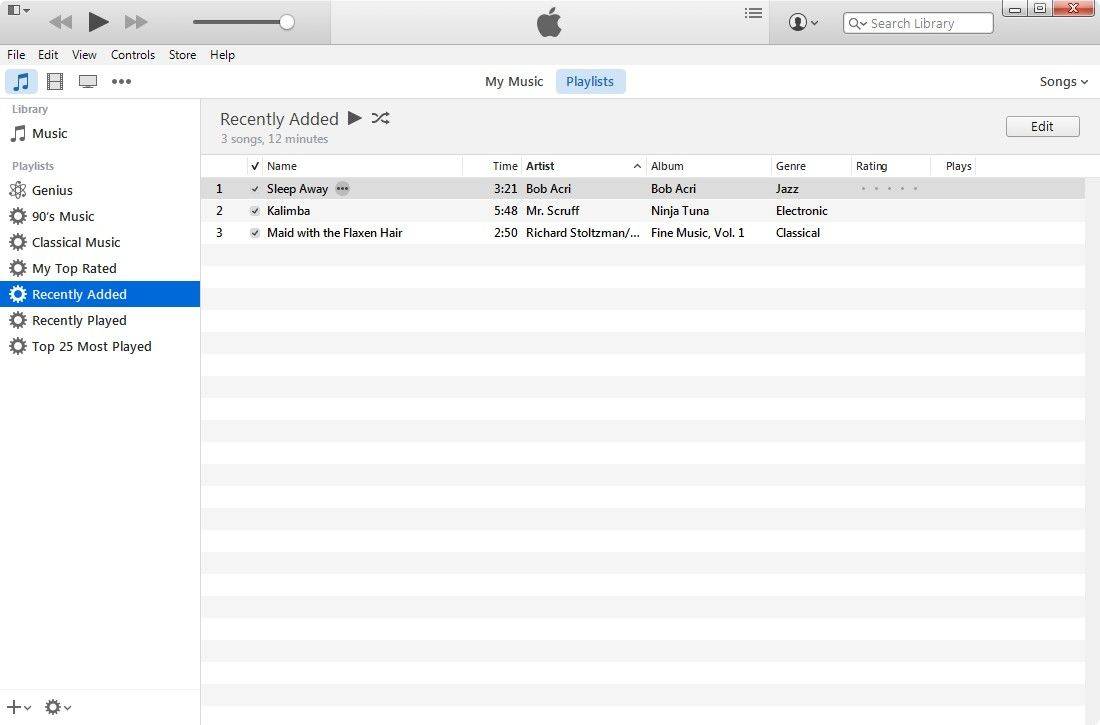The width and height of the screenshot is (1100, 725).
Task: Open the More media types ellipsis
Action: point(121,81)
